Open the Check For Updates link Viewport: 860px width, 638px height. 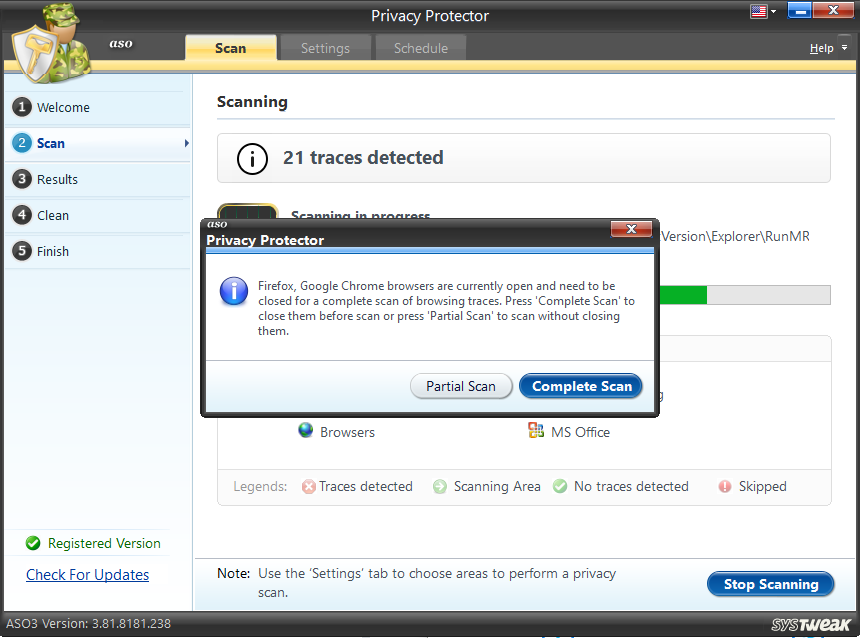(x=87, y=574)
